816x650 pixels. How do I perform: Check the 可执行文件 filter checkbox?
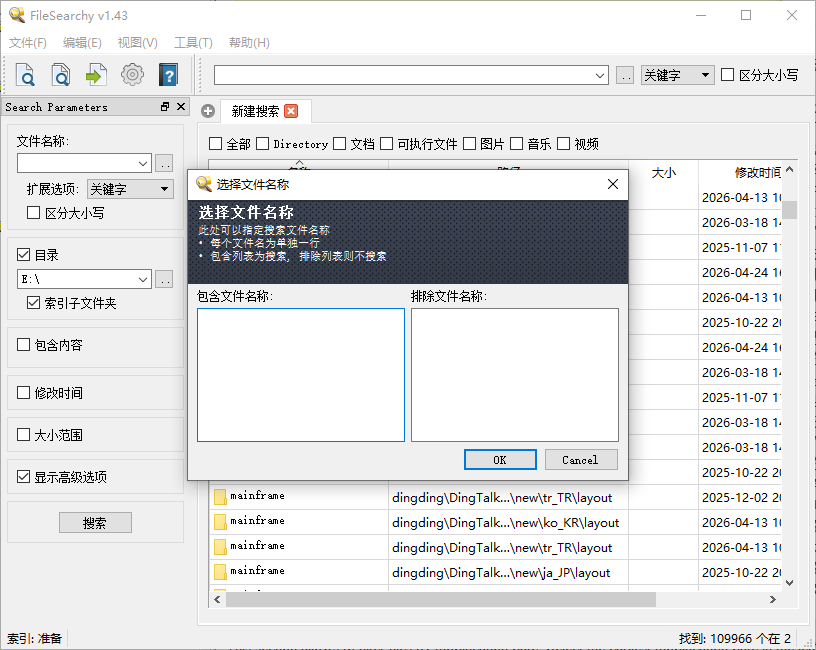coord(387,144)
